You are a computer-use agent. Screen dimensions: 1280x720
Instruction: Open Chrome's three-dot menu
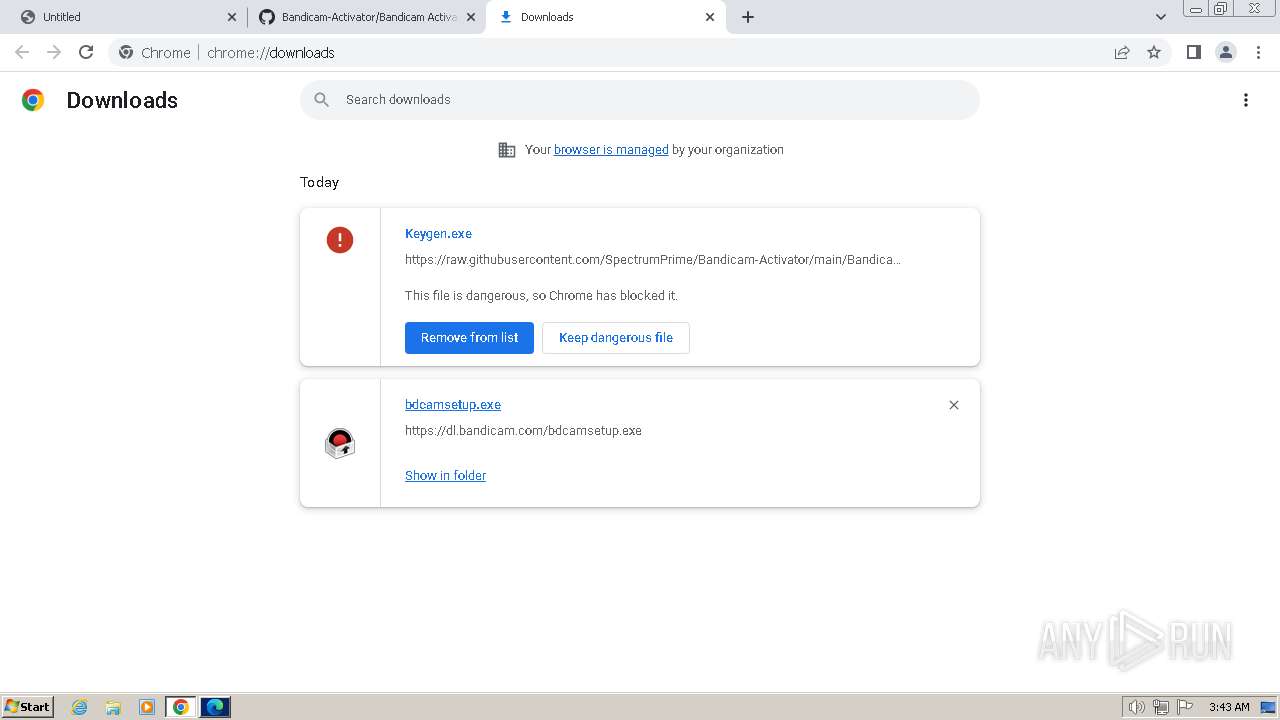1258,52
